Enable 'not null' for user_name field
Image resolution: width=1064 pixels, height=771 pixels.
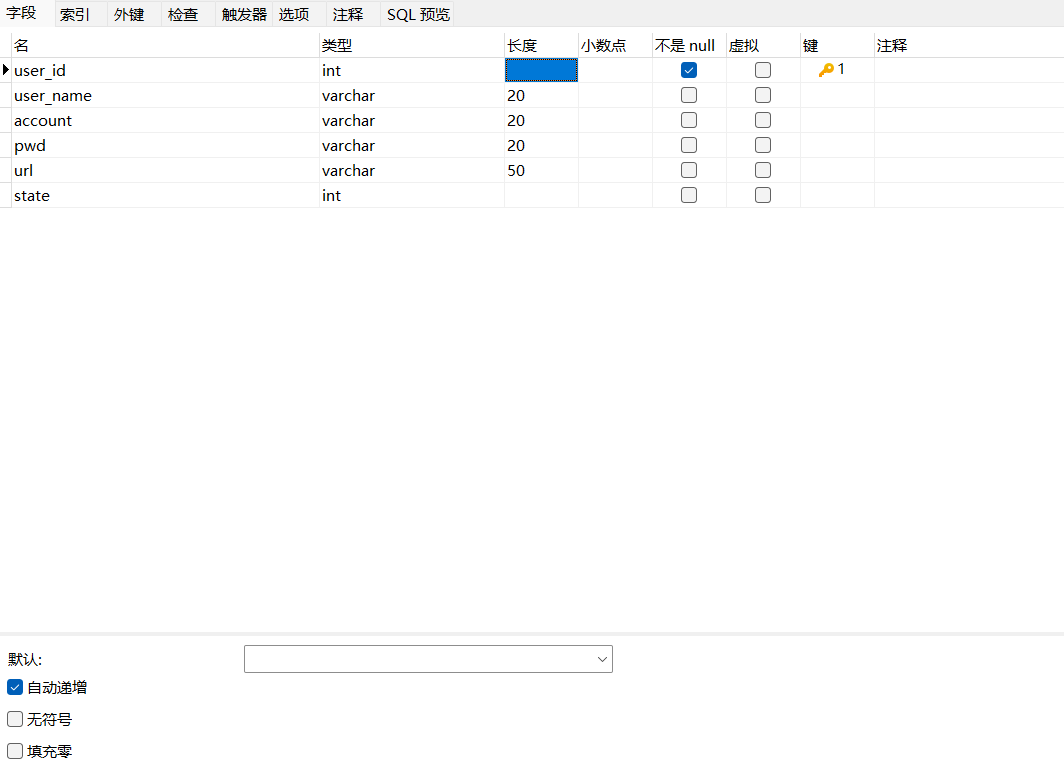pos(689,95)
